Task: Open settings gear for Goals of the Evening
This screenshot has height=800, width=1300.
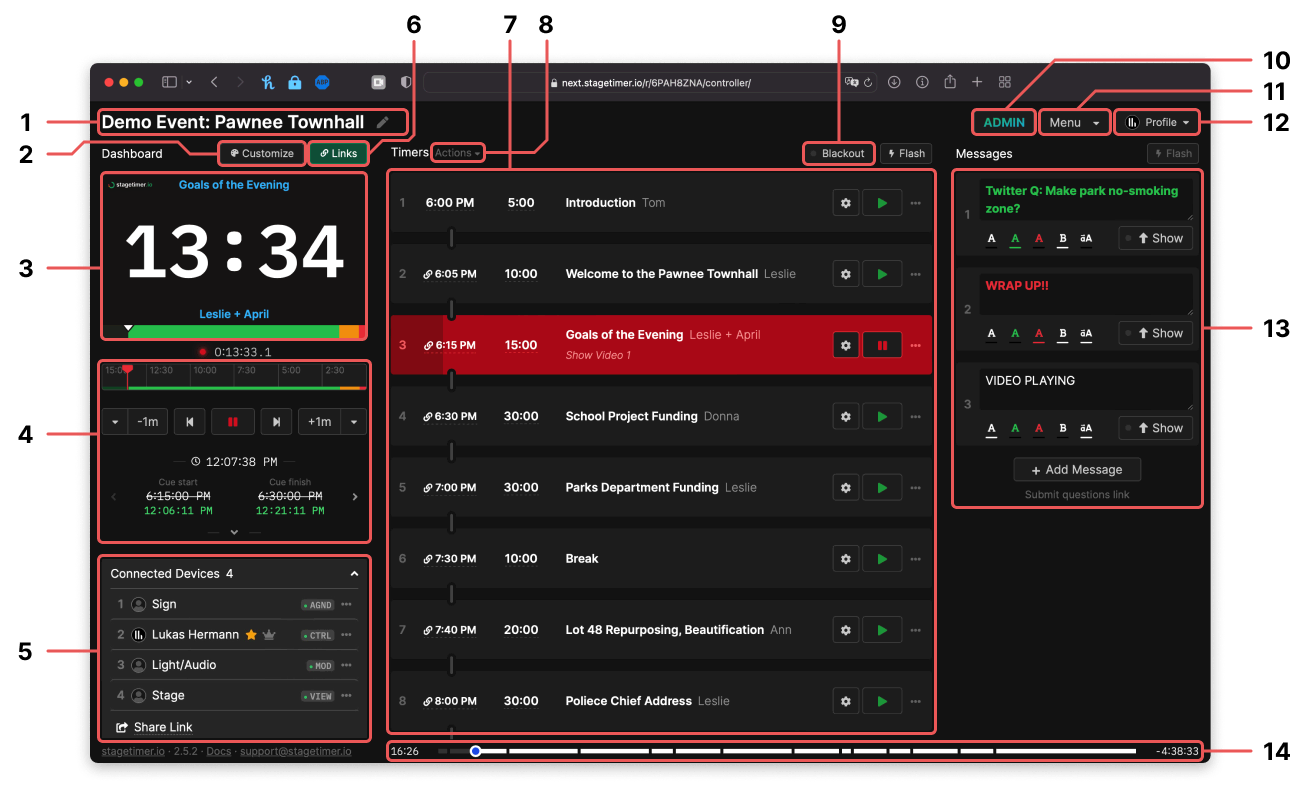Action: click(x=846, y=345)
